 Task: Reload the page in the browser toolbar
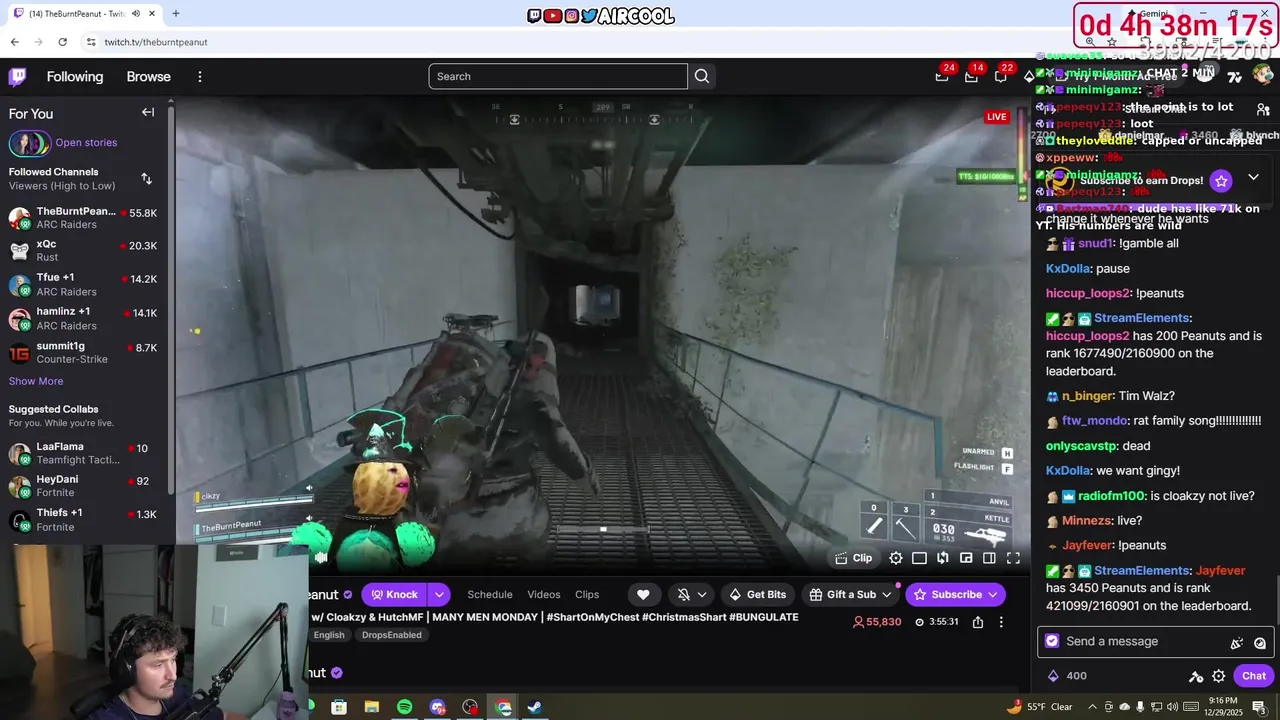click(62, 42)
